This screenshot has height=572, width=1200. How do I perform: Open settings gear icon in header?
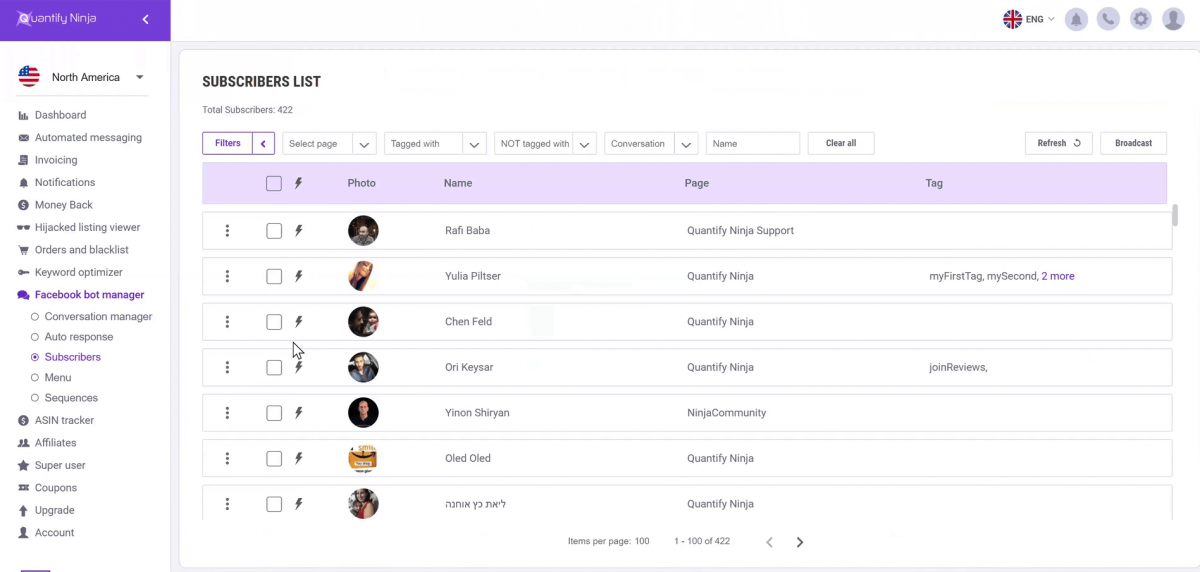tap(1140, 19)
